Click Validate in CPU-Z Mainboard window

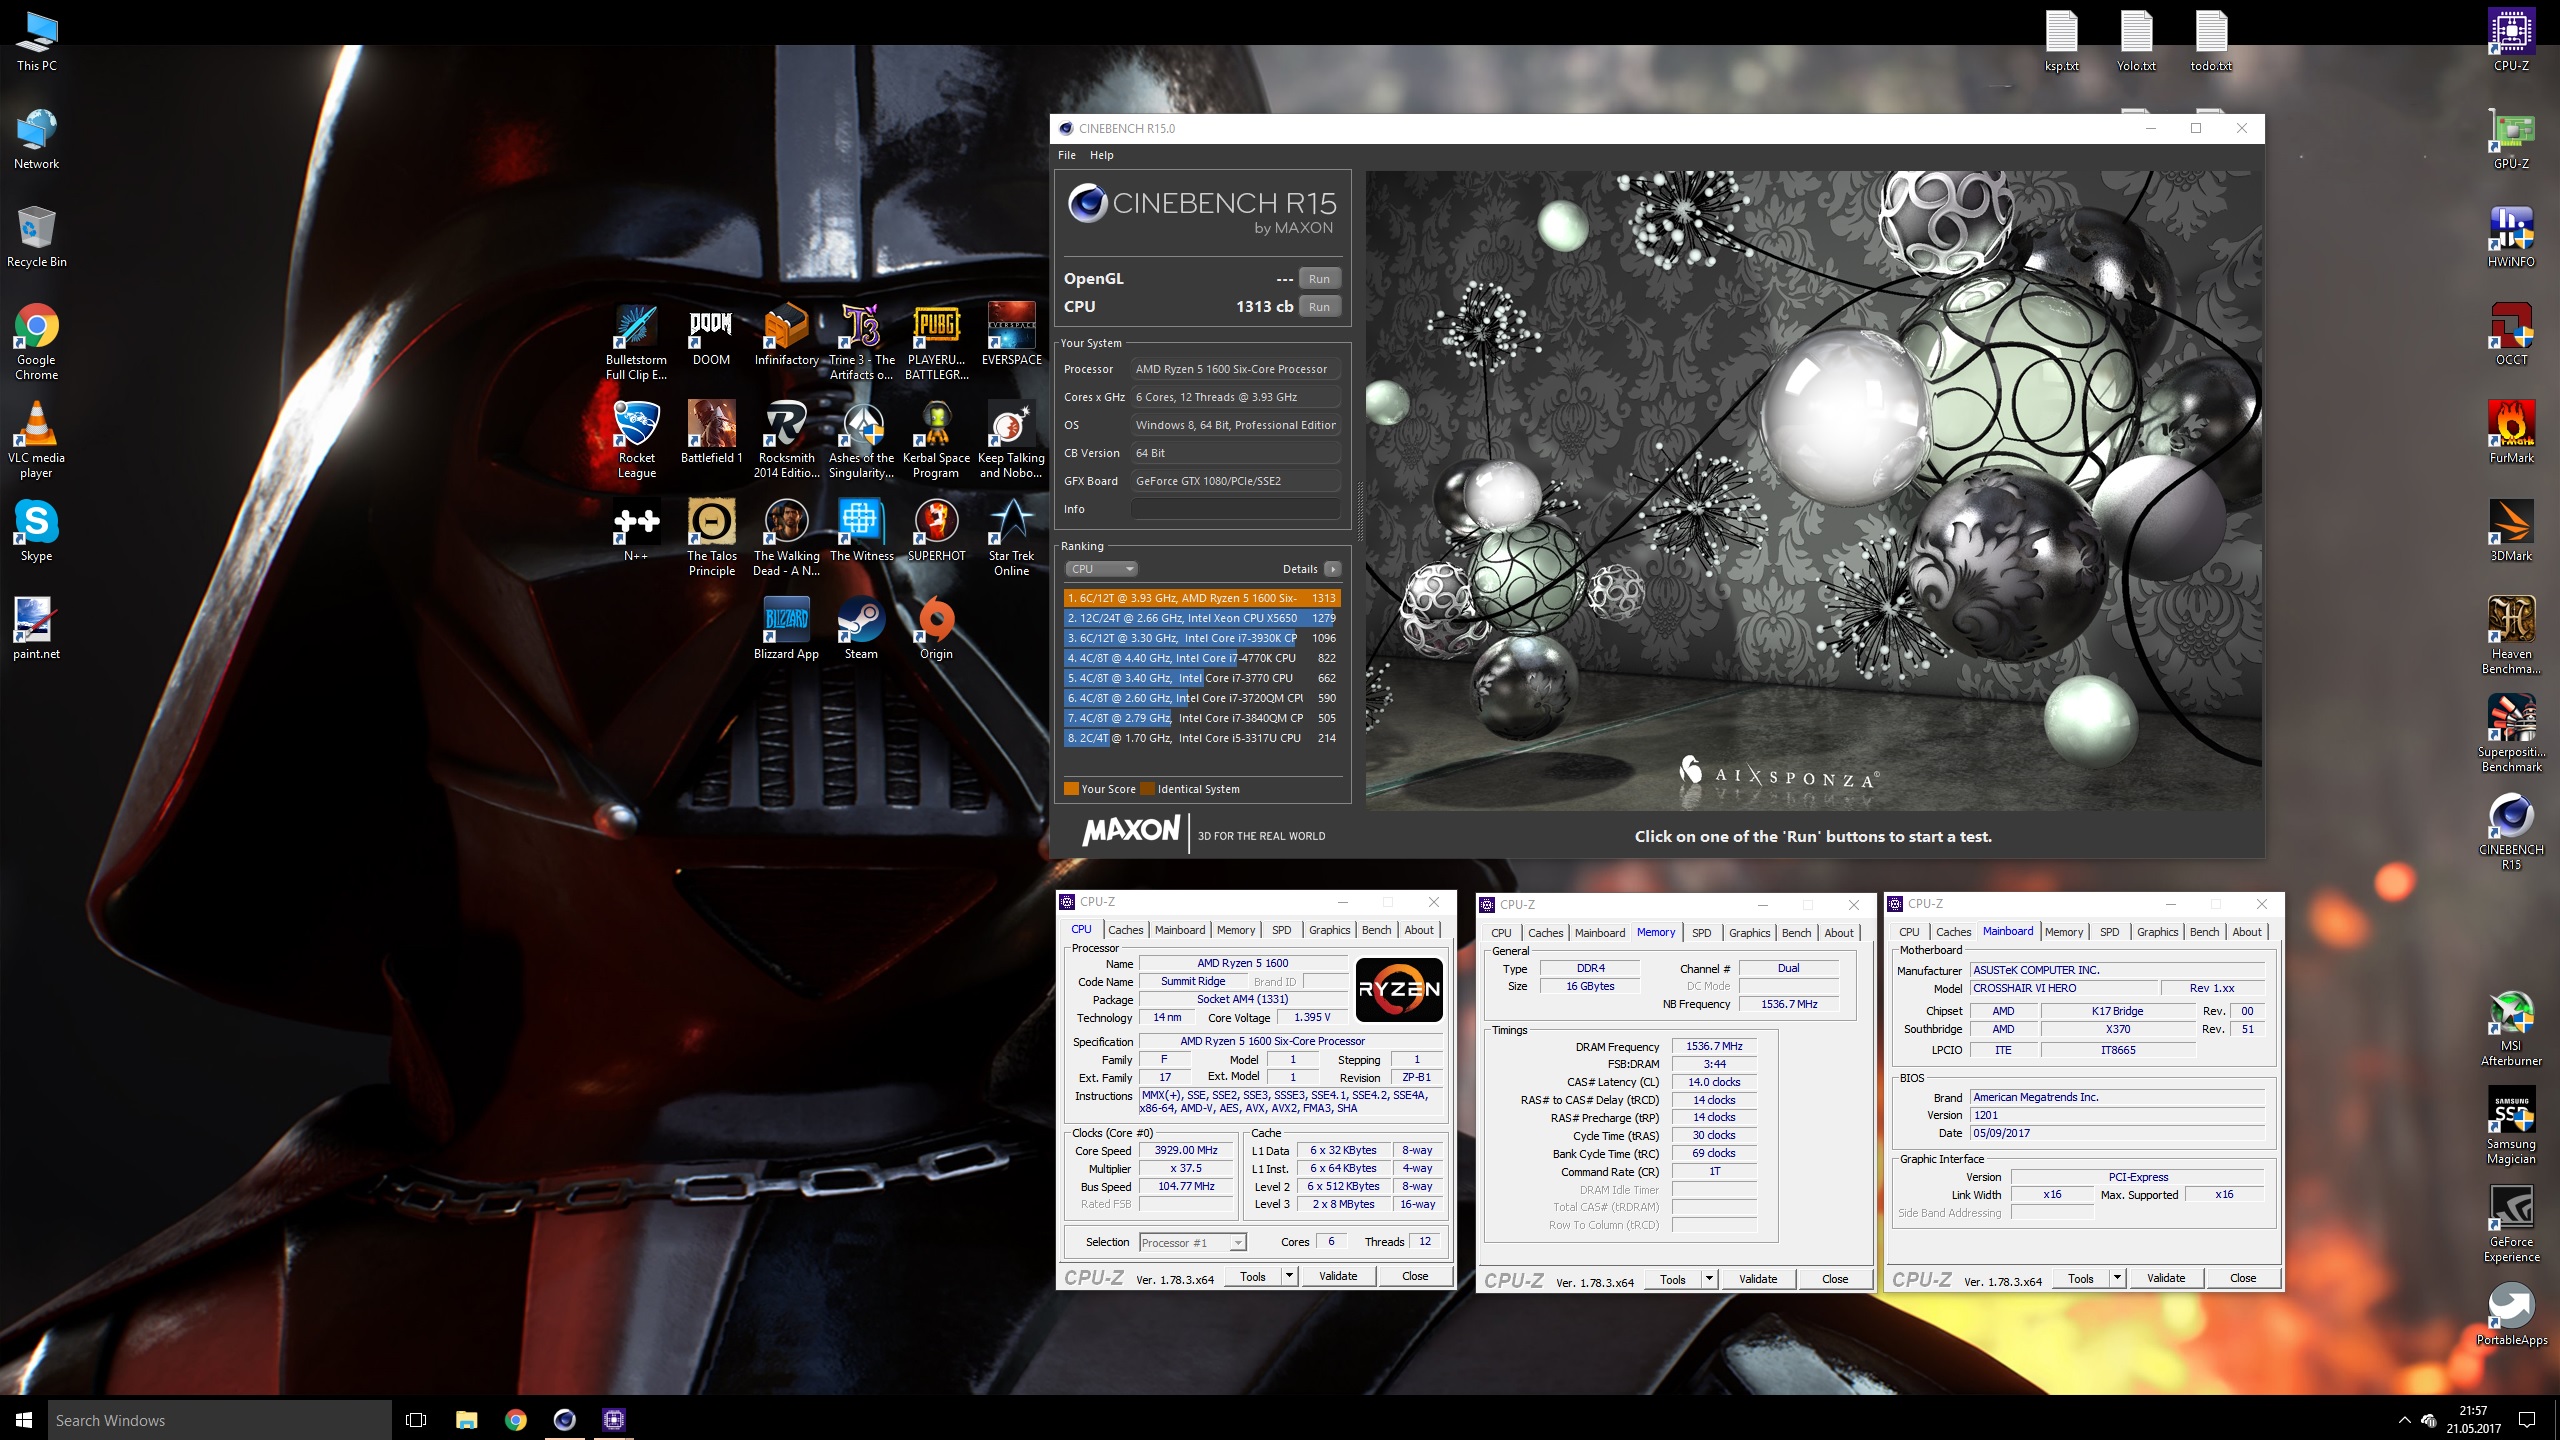coord(2166,1278)
